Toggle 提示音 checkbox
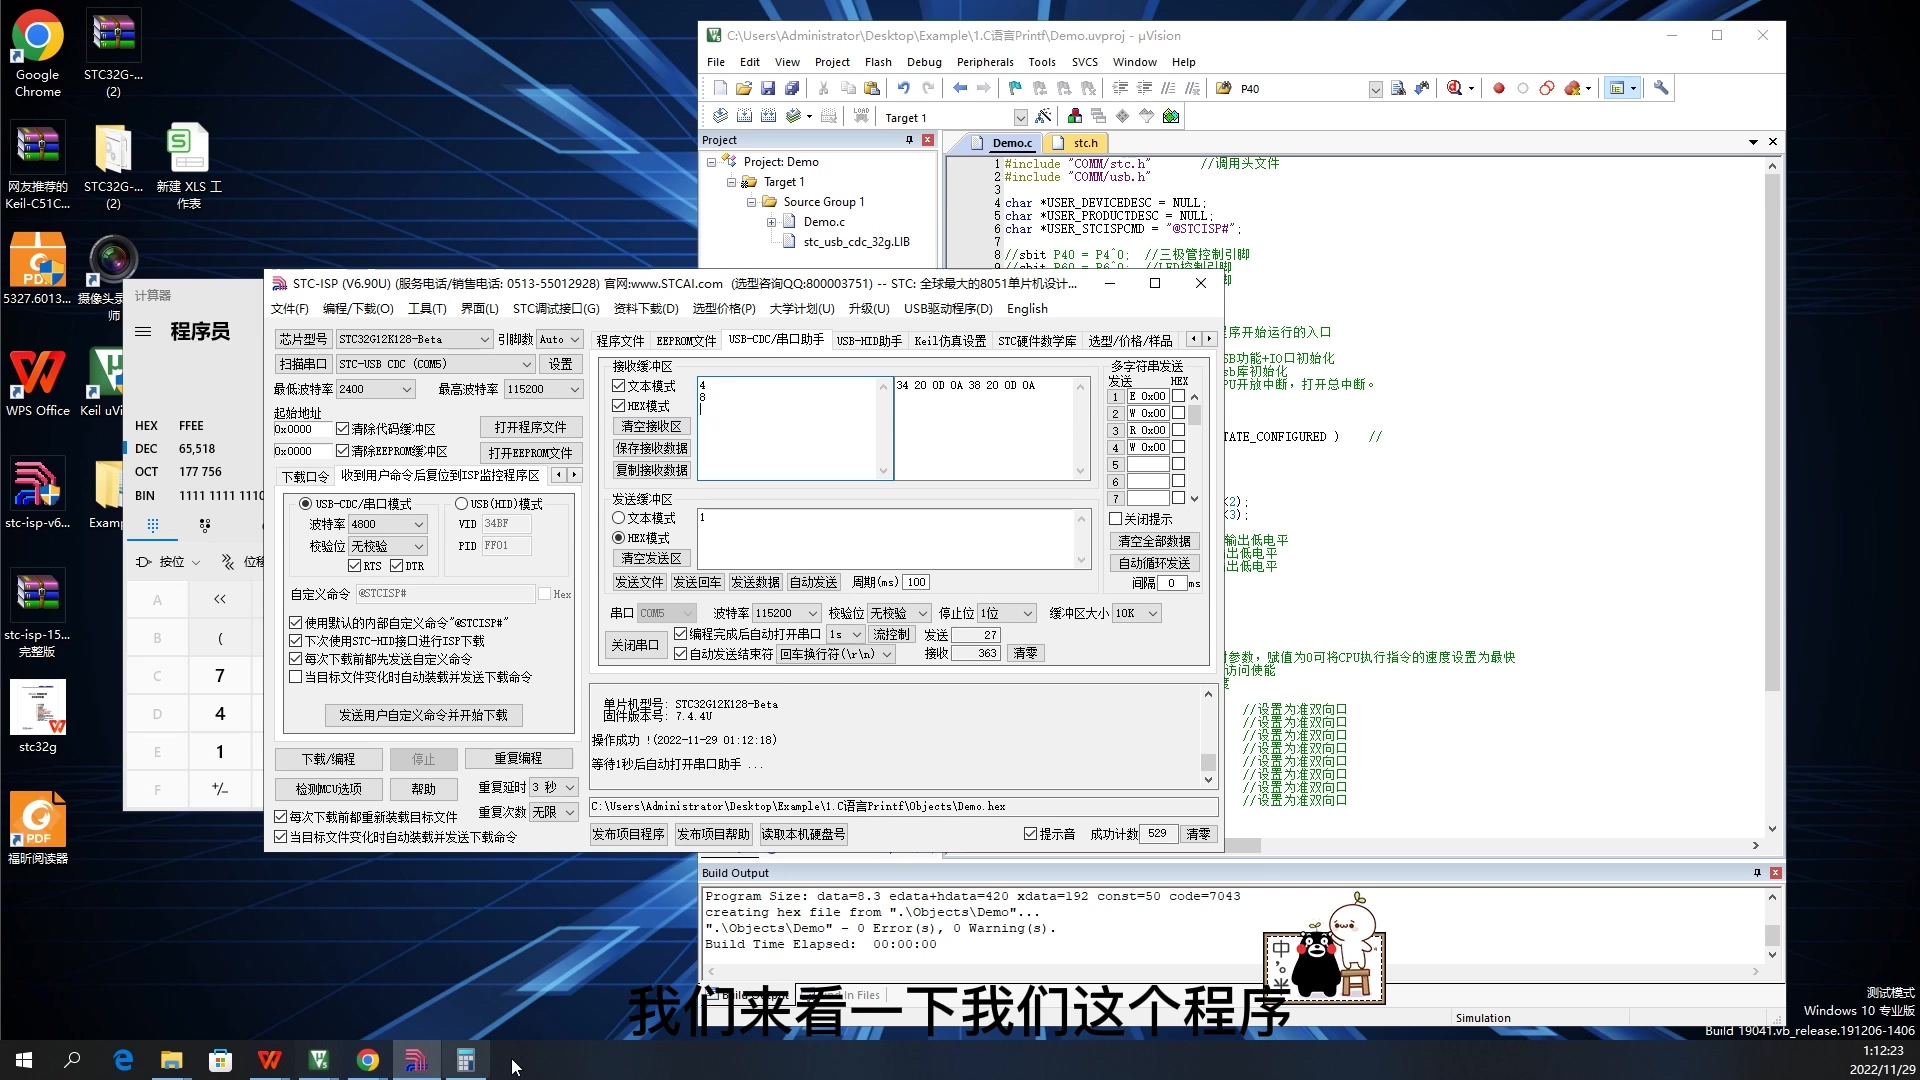1920x1080 pixels. click(1030, 834)
